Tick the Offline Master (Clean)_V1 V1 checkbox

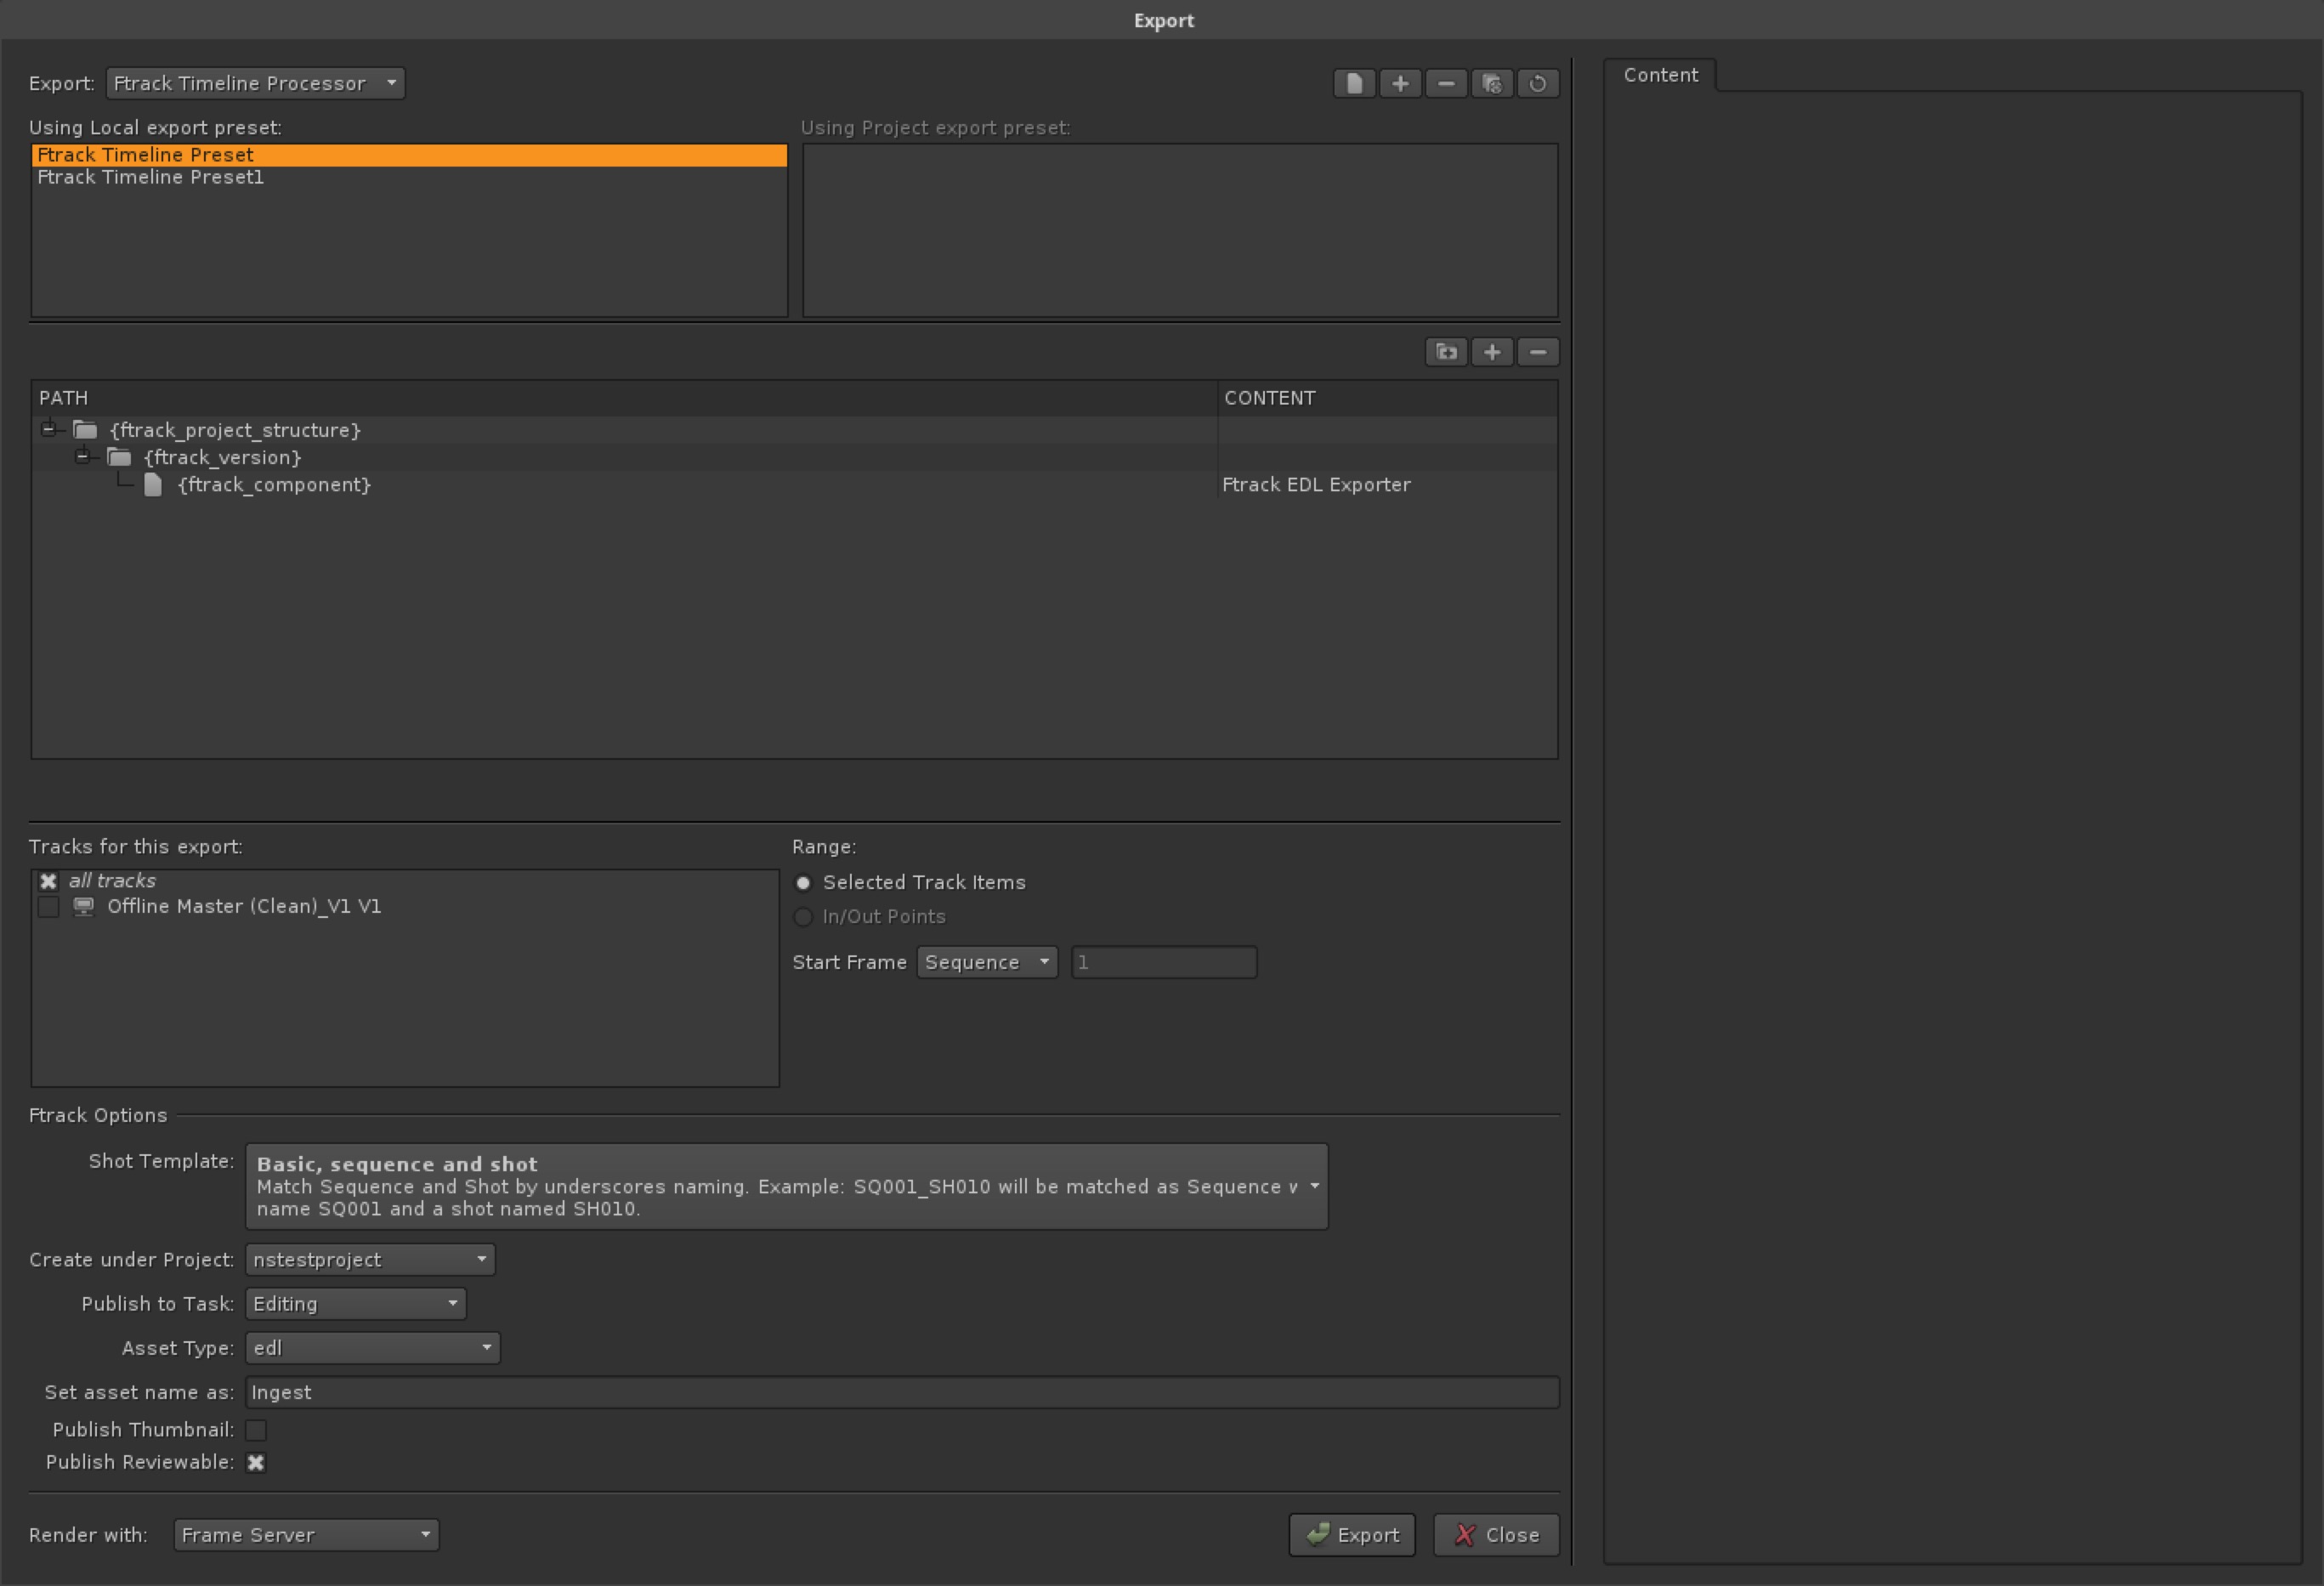coord(48,907)
